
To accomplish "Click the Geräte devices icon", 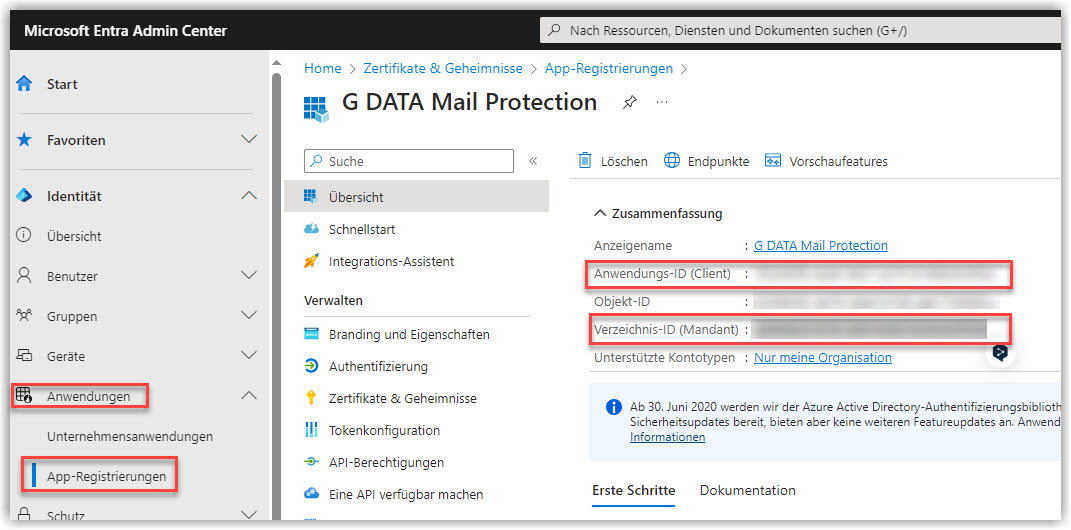I will tap(24, 356).
